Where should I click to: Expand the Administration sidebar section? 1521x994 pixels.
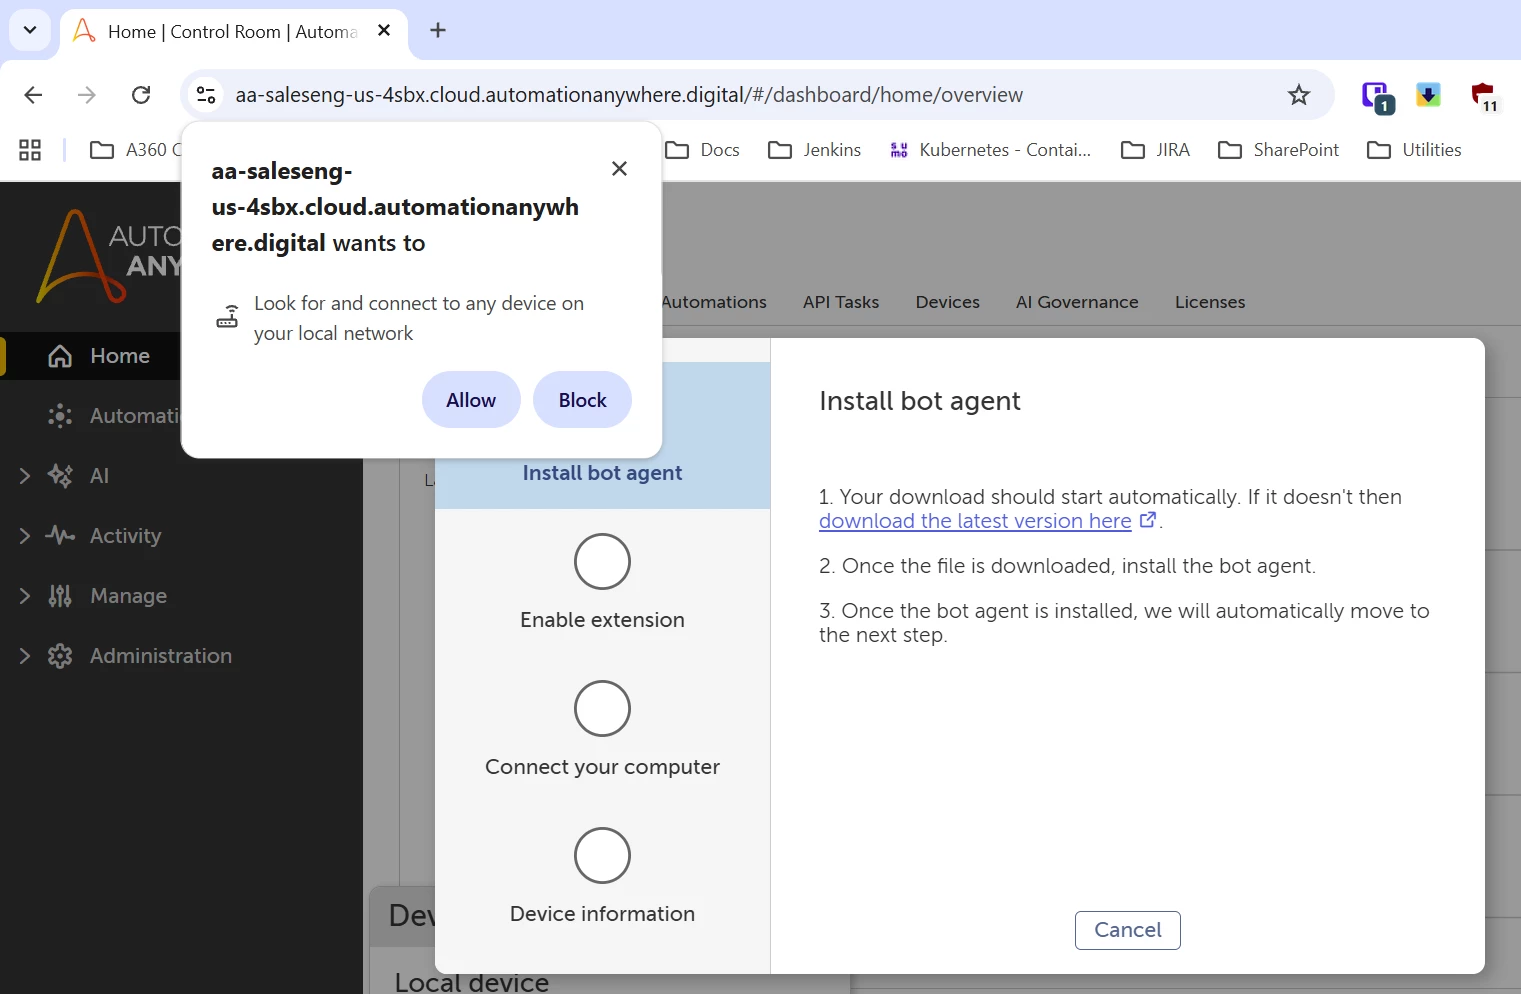(25, 656)
